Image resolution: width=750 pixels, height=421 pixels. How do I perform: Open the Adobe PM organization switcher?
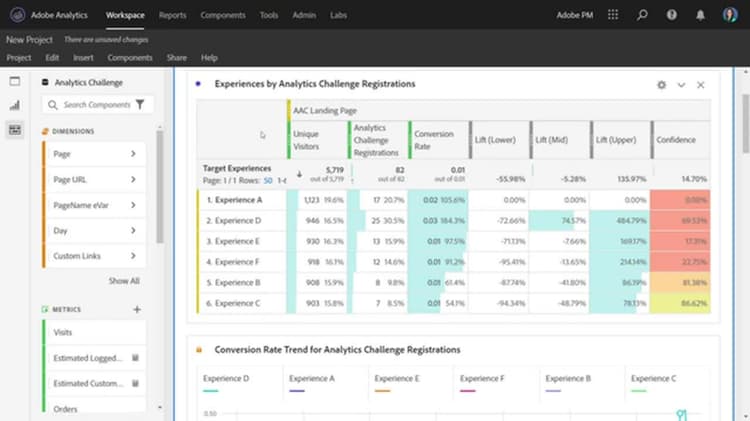point(574,15)
